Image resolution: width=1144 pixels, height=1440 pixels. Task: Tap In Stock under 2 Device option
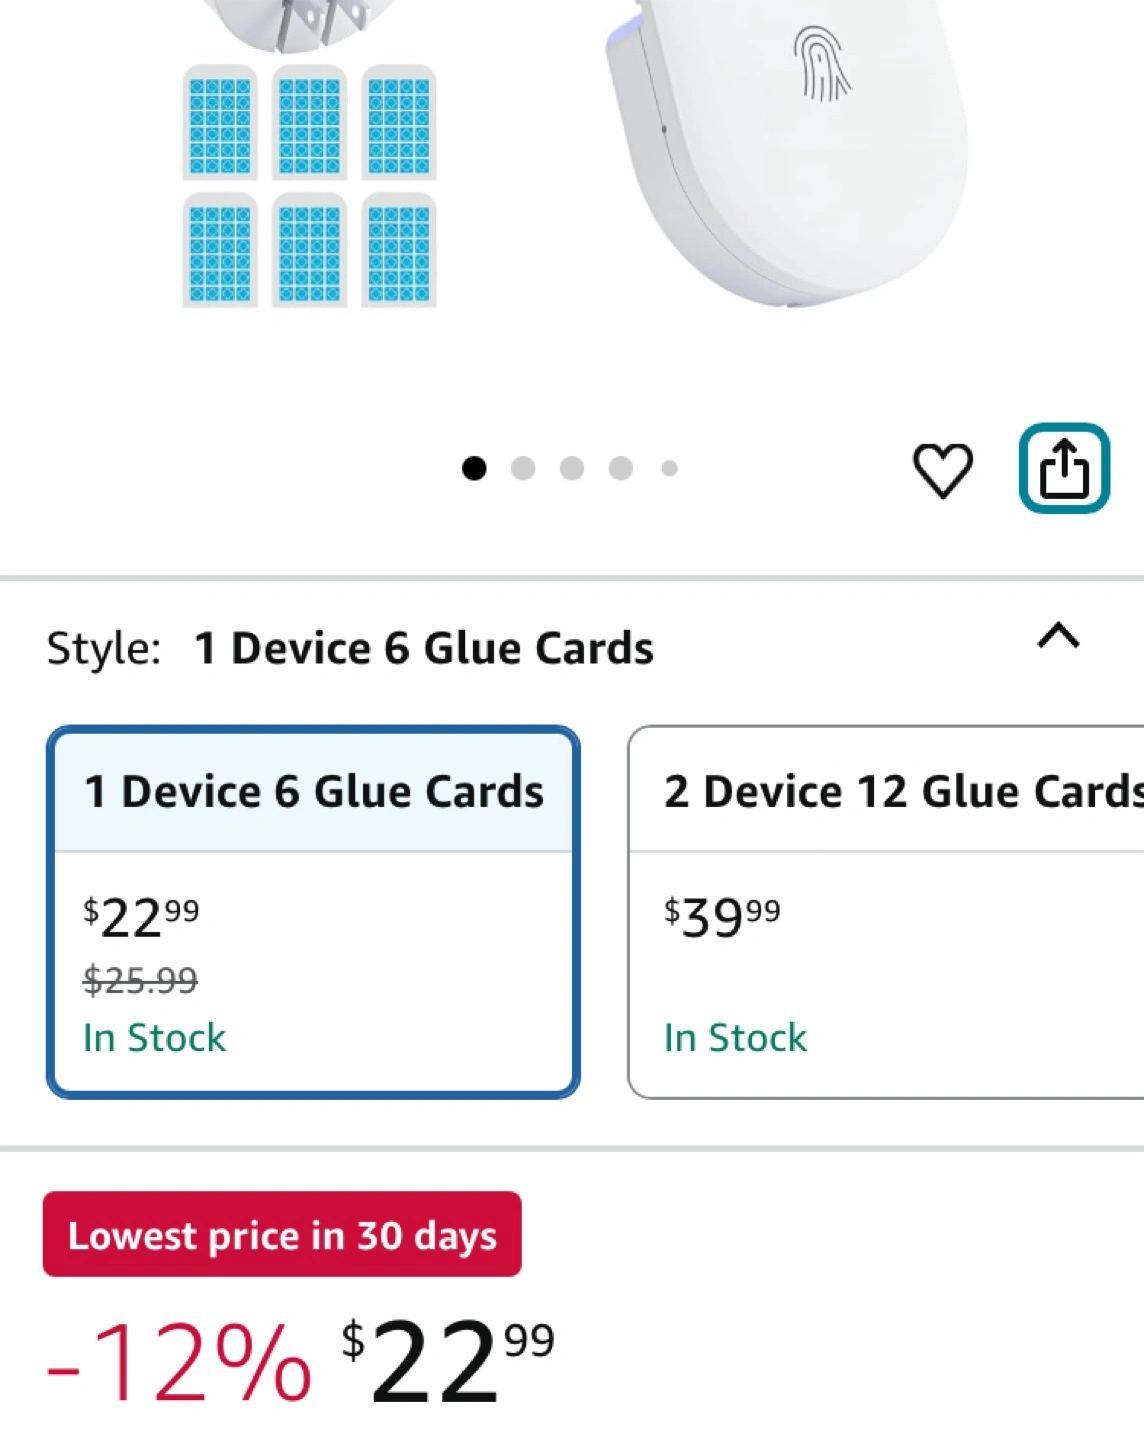point(735,1038)
